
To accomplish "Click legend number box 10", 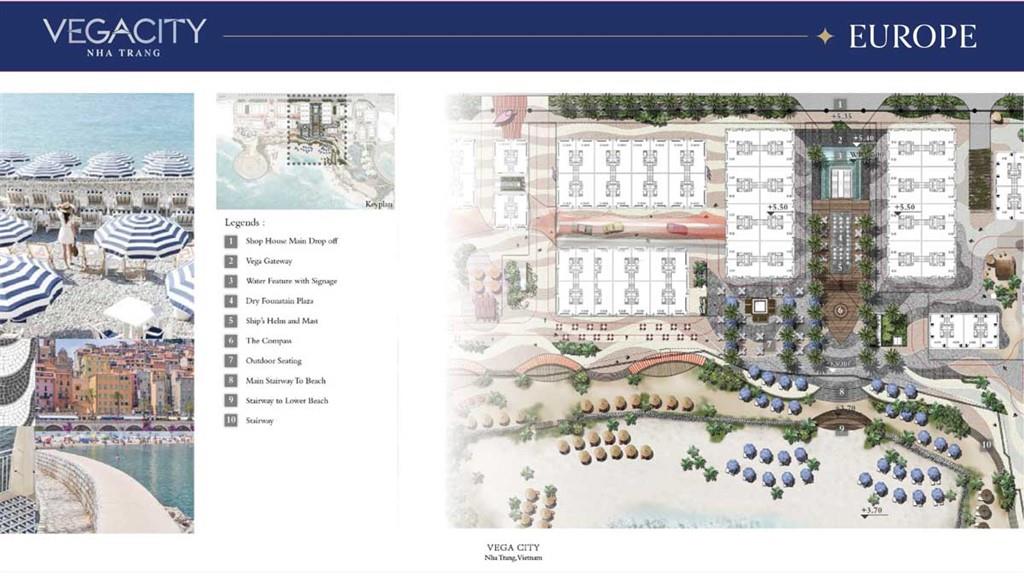I will point(231,421).
